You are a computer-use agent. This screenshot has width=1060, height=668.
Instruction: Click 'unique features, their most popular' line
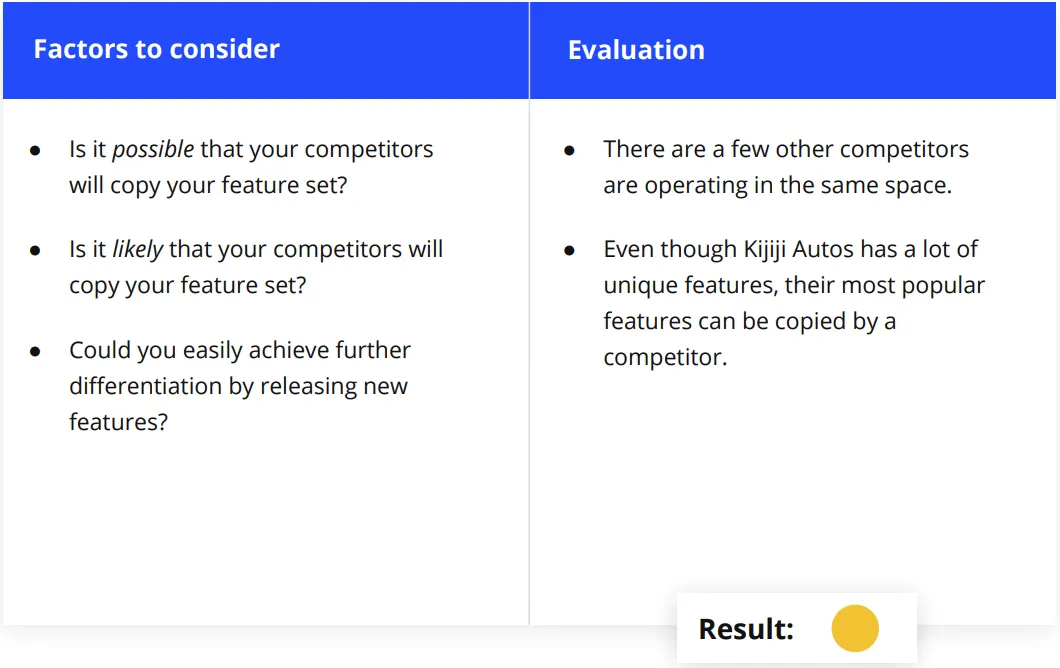[x=794, y=285]
